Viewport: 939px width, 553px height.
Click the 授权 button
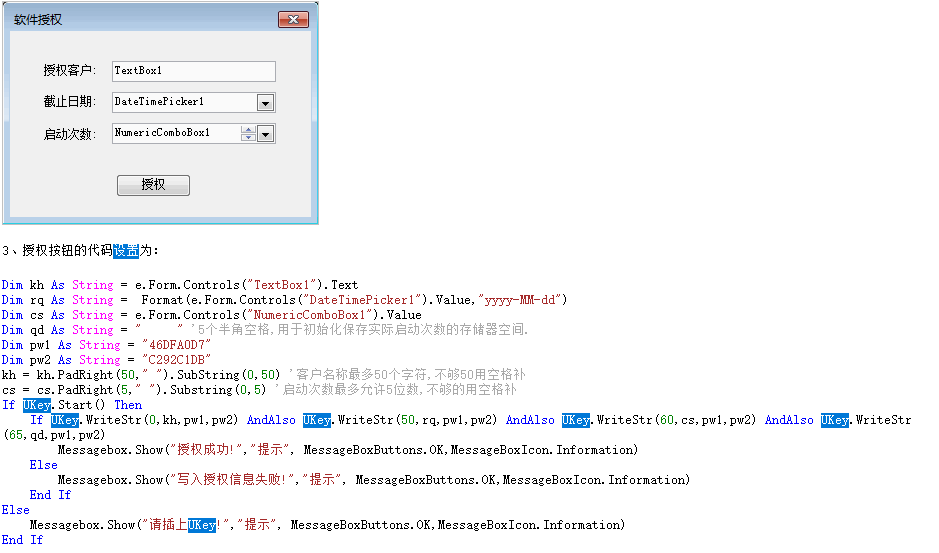point(153,185)
